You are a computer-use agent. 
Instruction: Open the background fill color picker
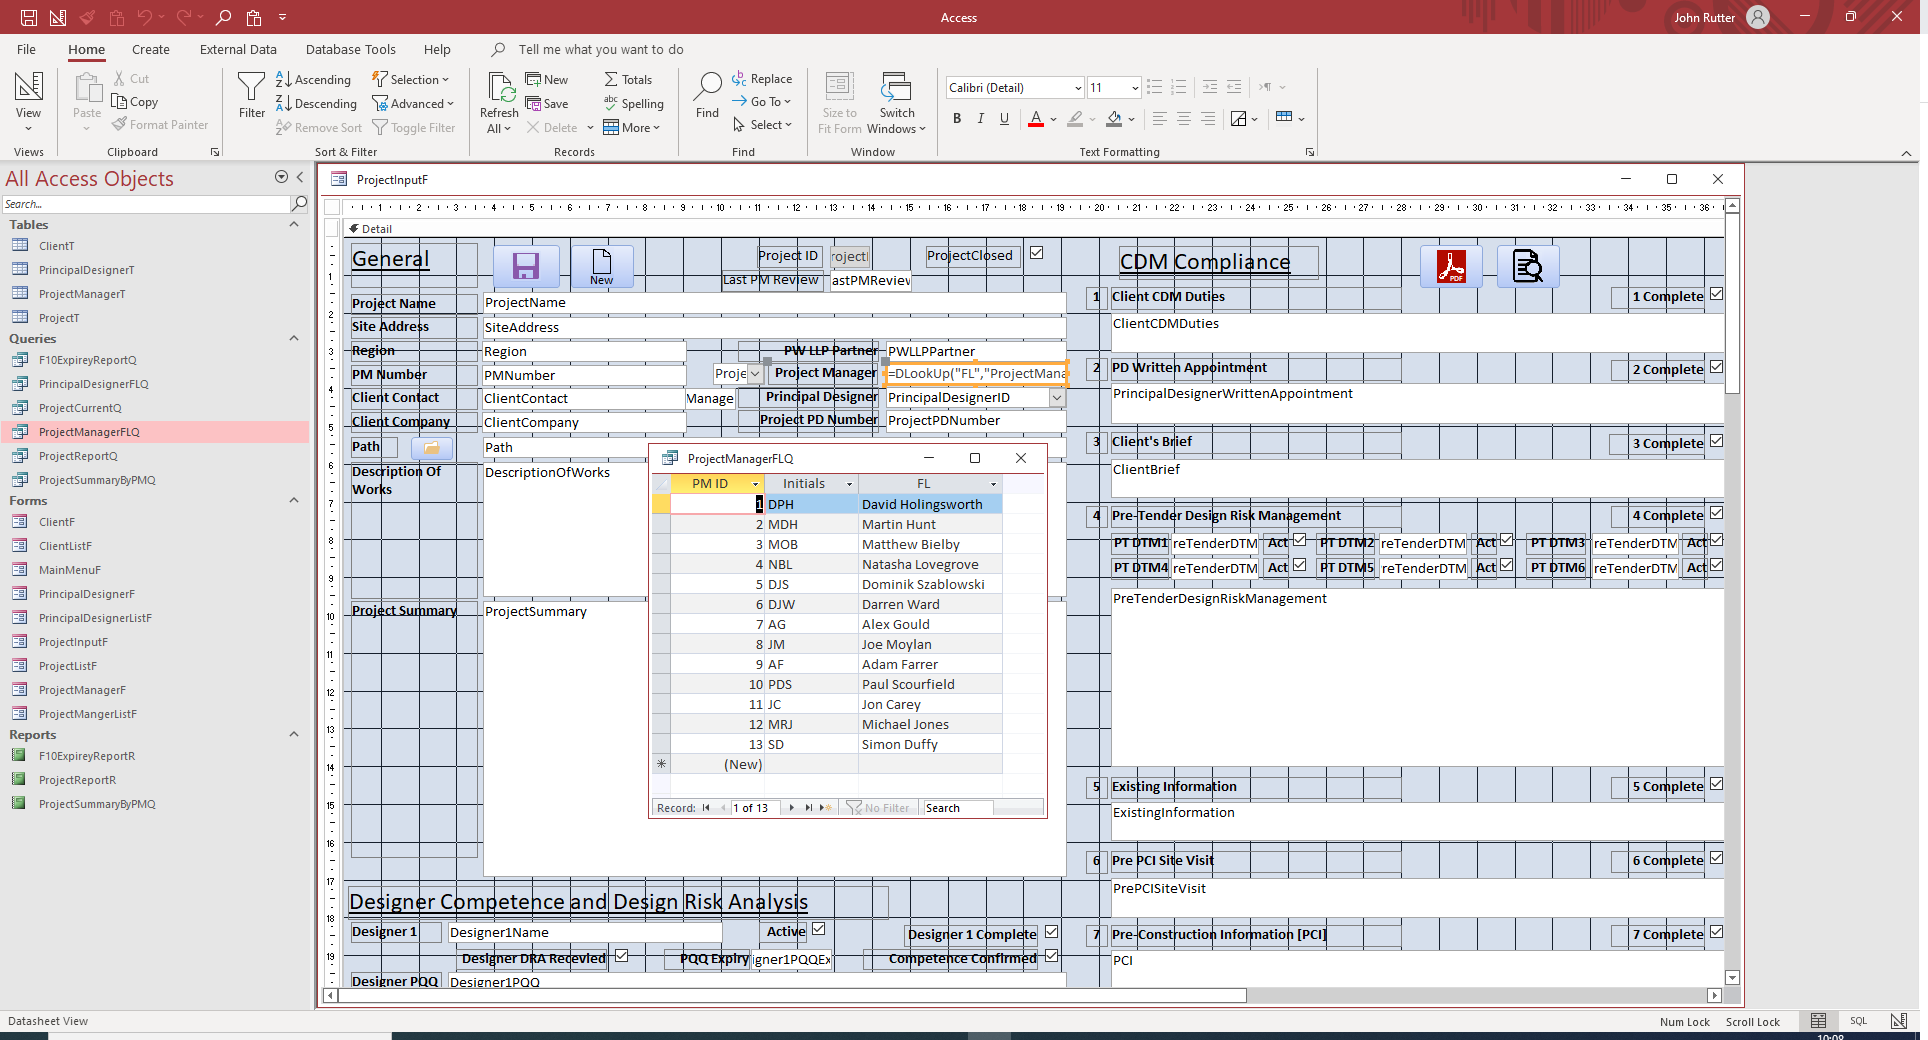pos(1114,119)
